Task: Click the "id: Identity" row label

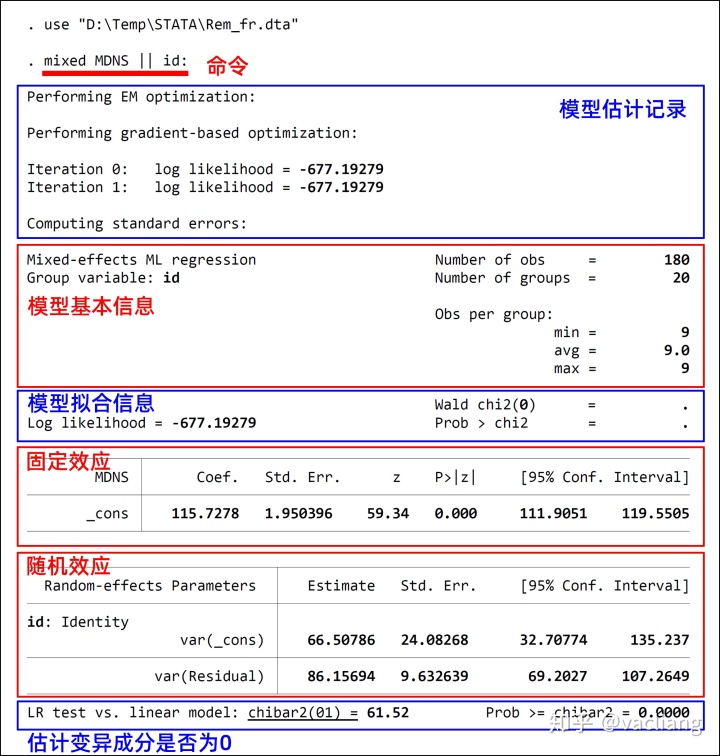Action: pos(78,622)
